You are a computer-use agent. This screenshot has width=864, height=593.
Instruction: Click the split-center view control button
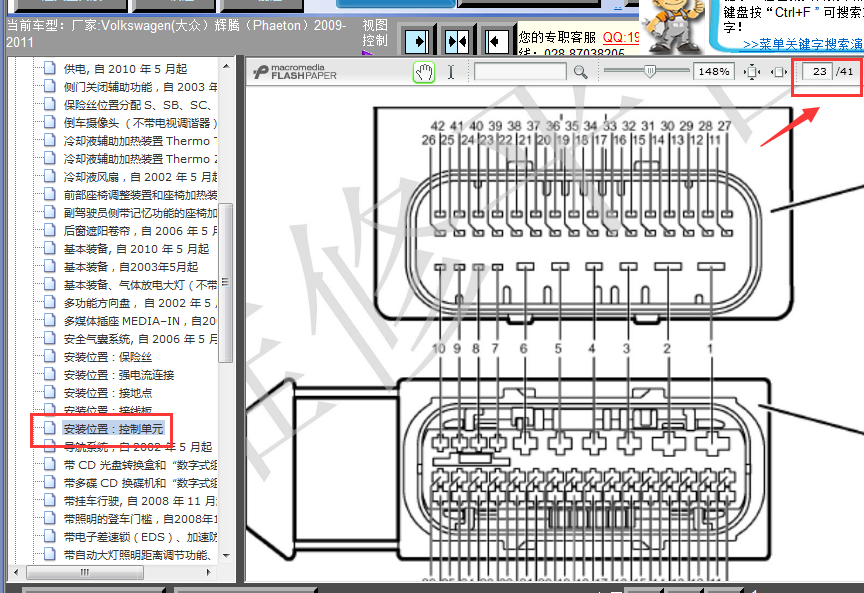(x=457, y=41)
